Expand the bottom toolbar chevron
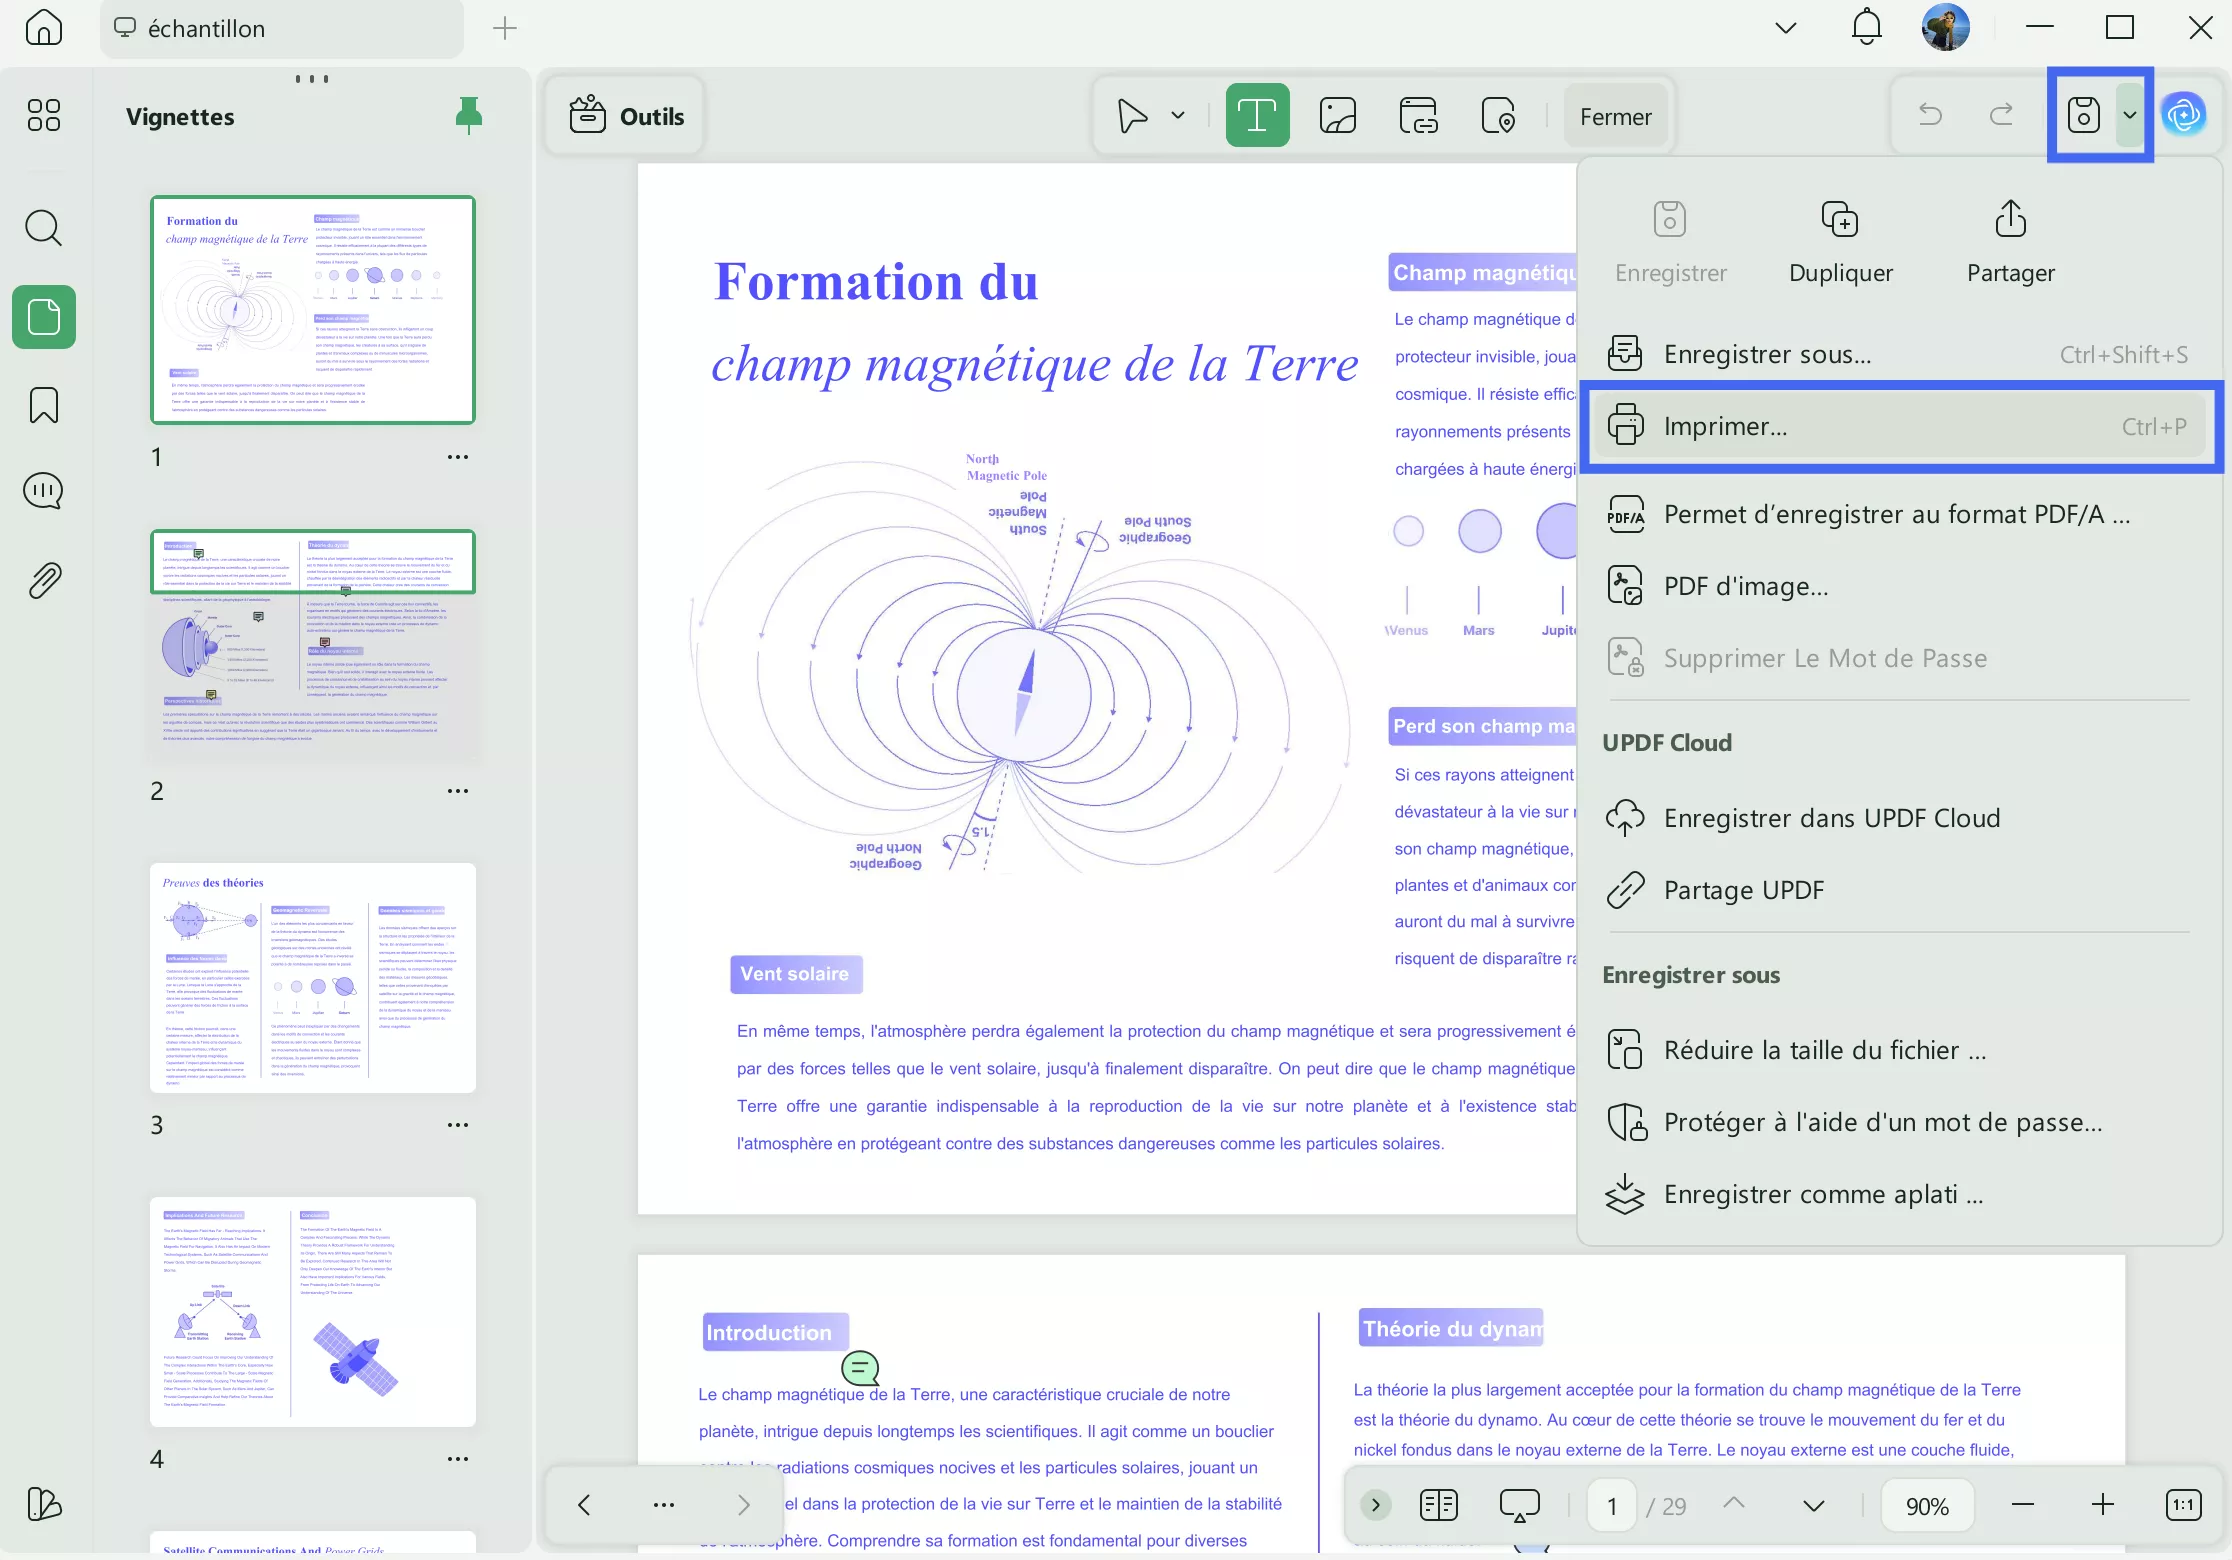The image size is (2232, 1560). (1376, 1505)
